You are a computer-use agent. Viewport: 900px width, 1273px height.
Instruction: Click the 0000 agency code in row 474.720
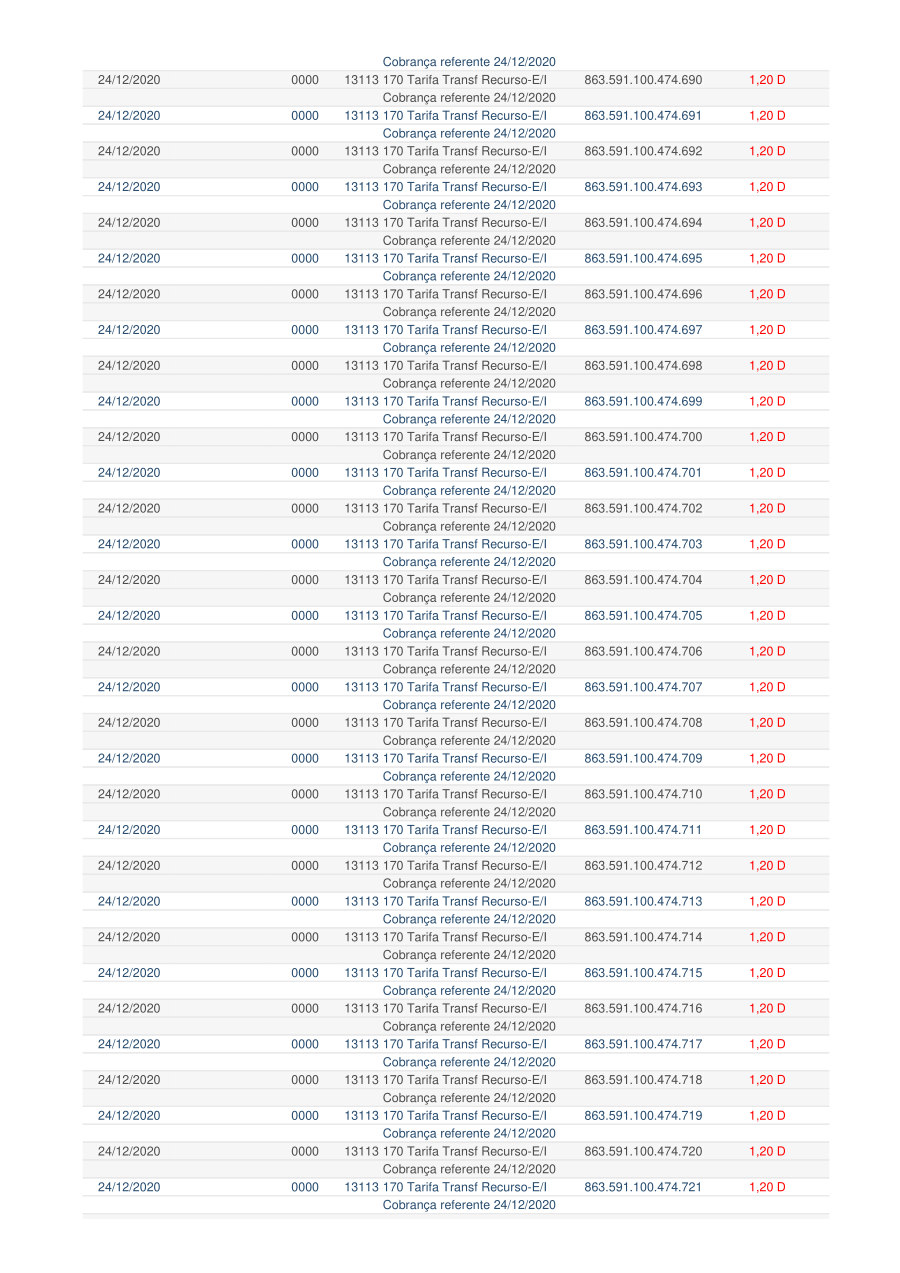coord(304,1152)
